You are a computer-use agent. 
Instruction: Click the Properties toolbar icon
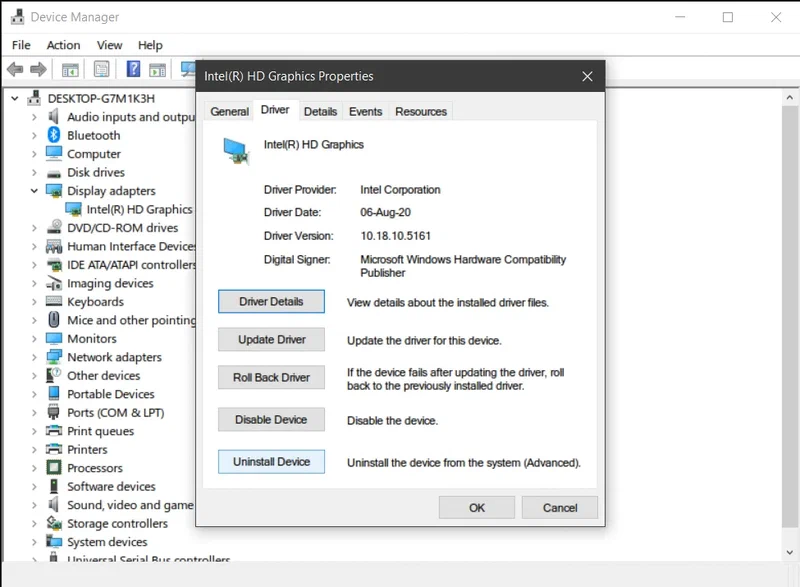pos(101,69)
